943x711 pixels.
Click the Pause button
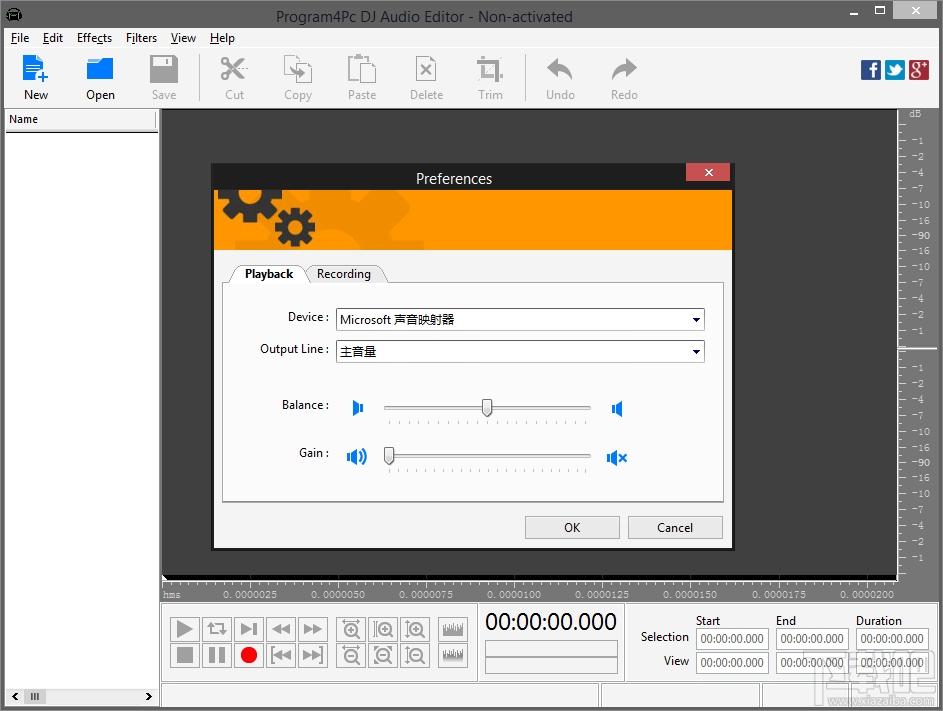[217, 655]
